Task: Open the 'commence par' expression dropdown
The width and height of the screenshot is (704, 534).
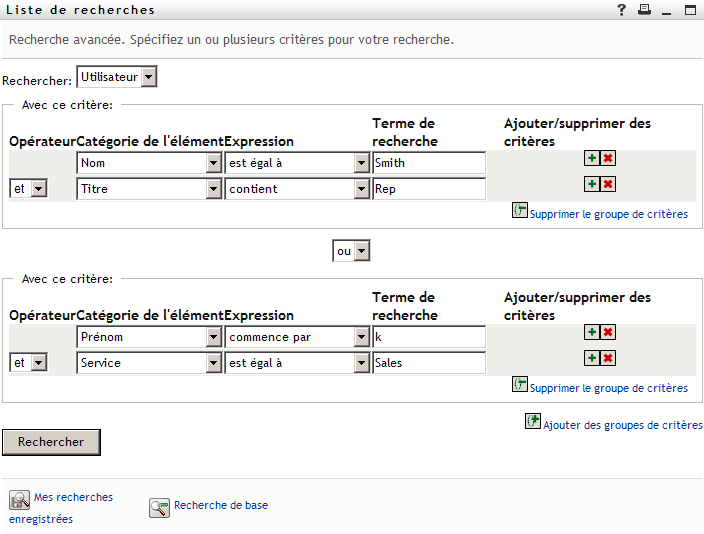Action: pos(361,337)
